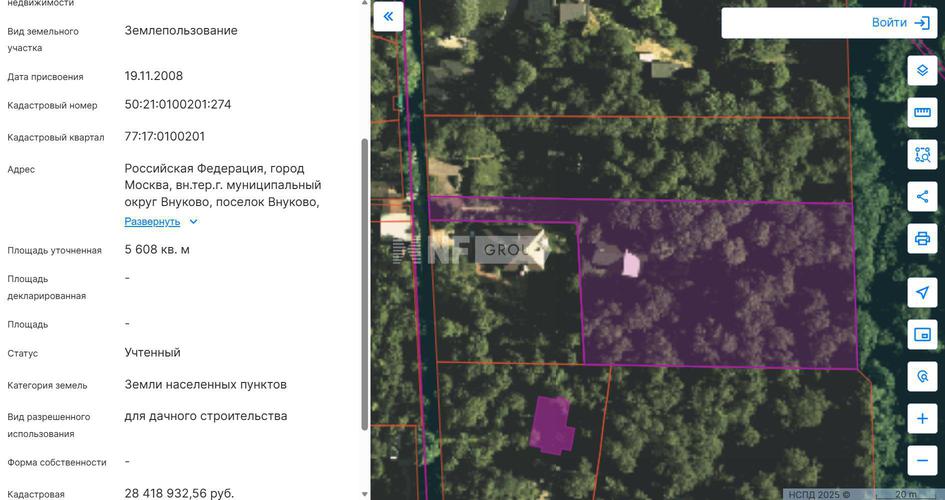The width and height of the screenshot is (945, 500).
Task: Zoom out with the minus button
Action: [922, 461]
